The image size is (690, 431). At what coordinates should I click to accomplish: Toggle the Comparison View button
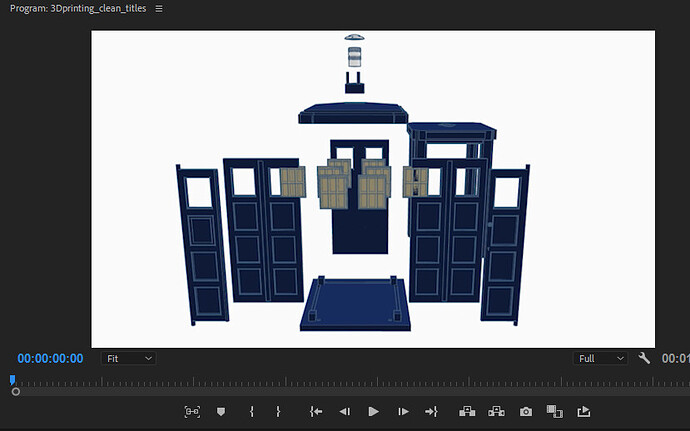[555, 411]
